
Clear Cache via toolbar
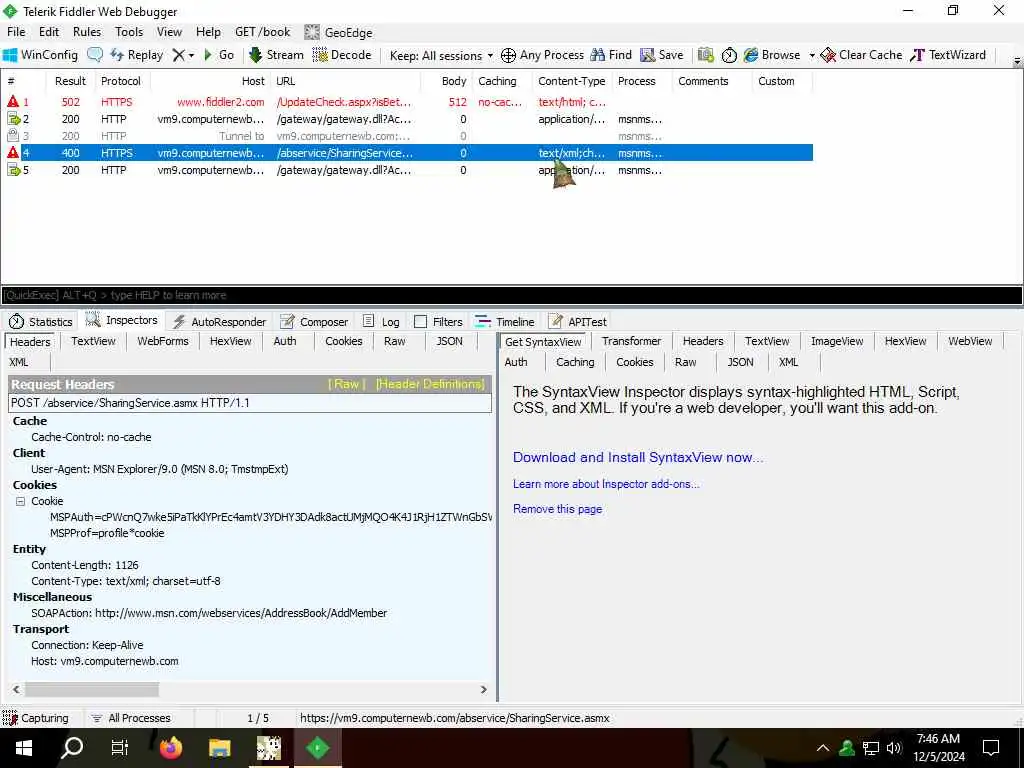861,55
